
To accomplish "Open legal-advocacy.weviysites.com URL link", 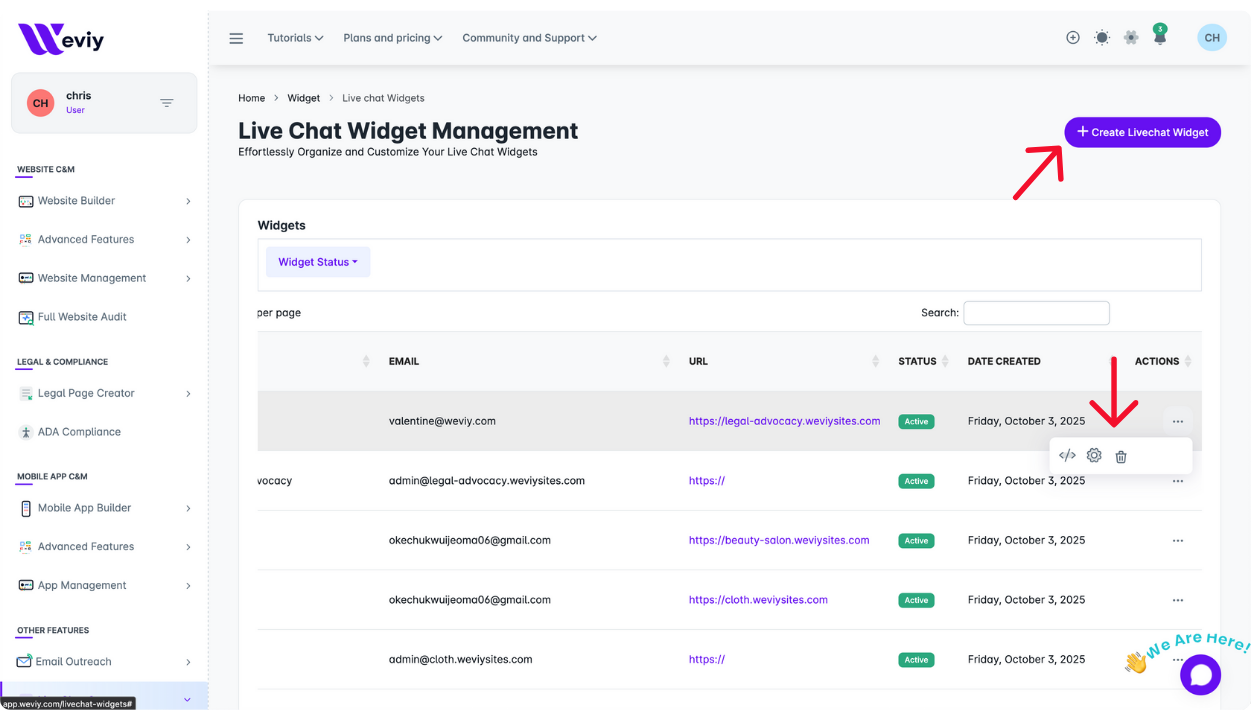I will click(x=784, y=421).
